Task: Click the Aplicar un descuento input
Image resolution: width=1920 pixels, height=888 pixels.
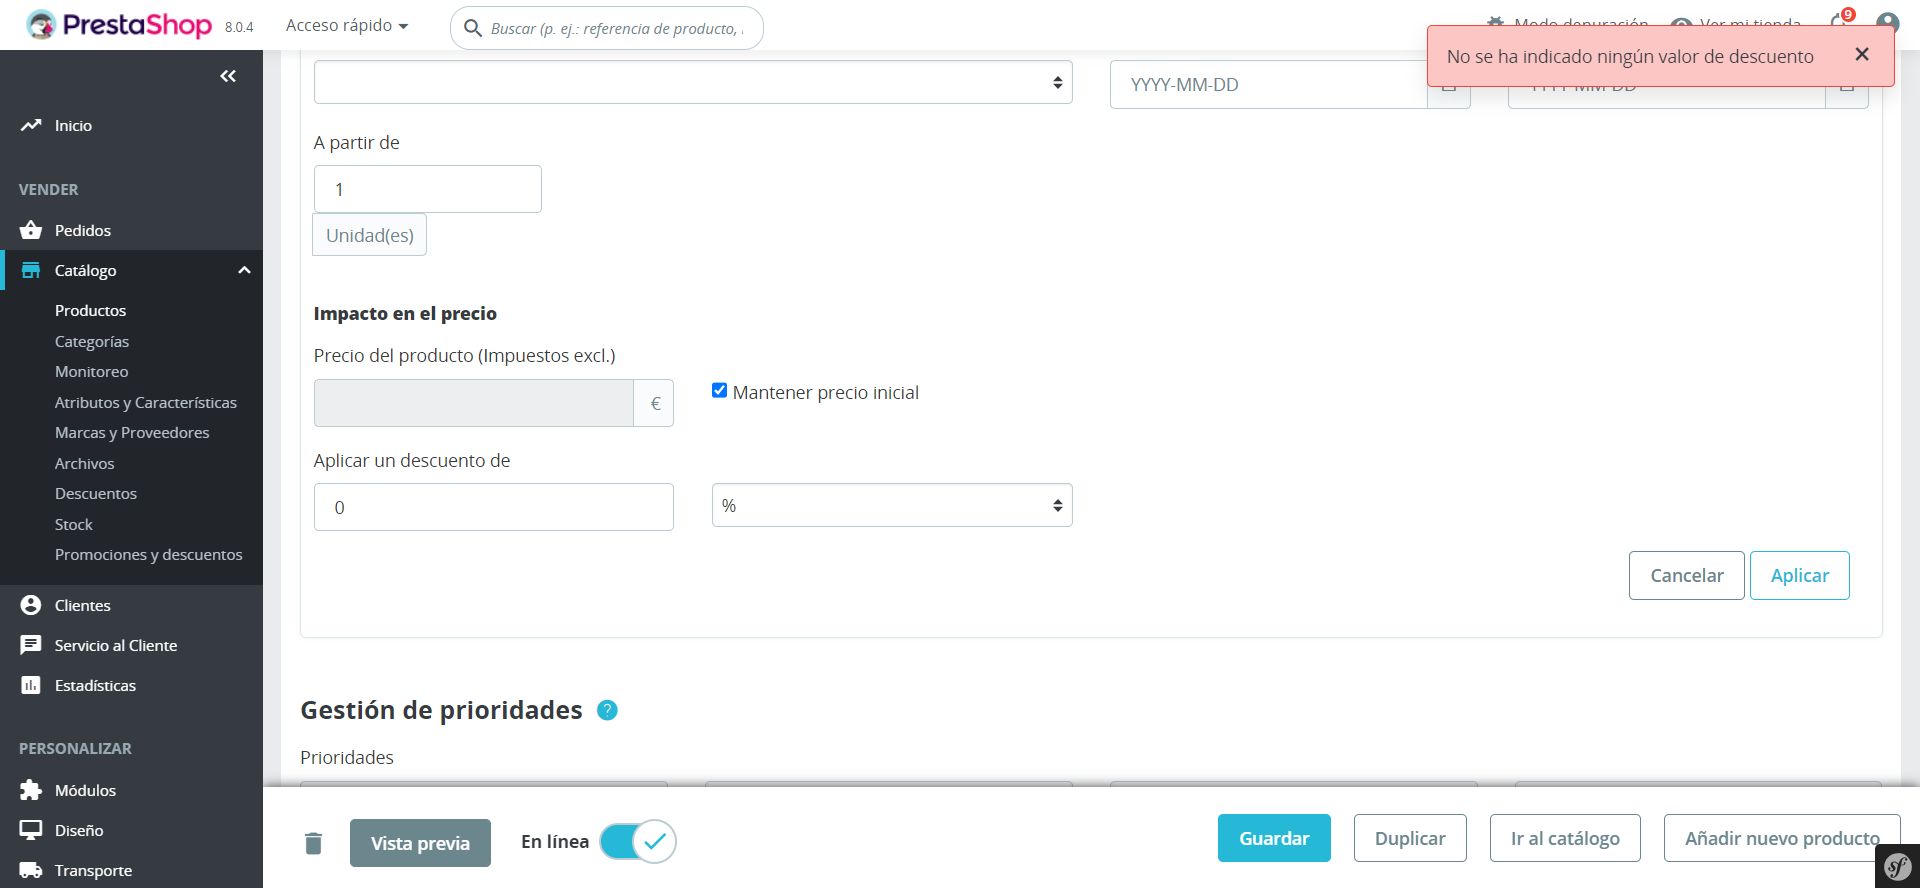Action: [493, 507]
